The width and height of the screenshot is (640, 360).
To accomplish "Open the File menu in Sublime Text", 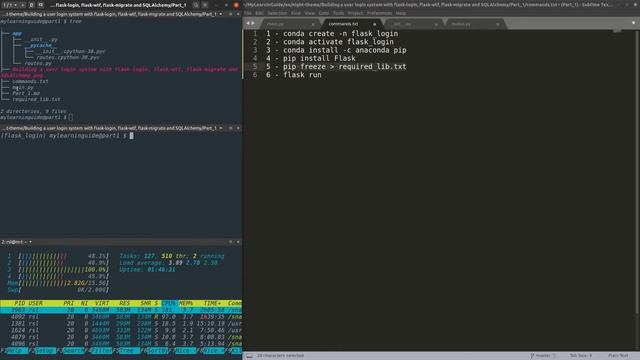I will [248, 13].
